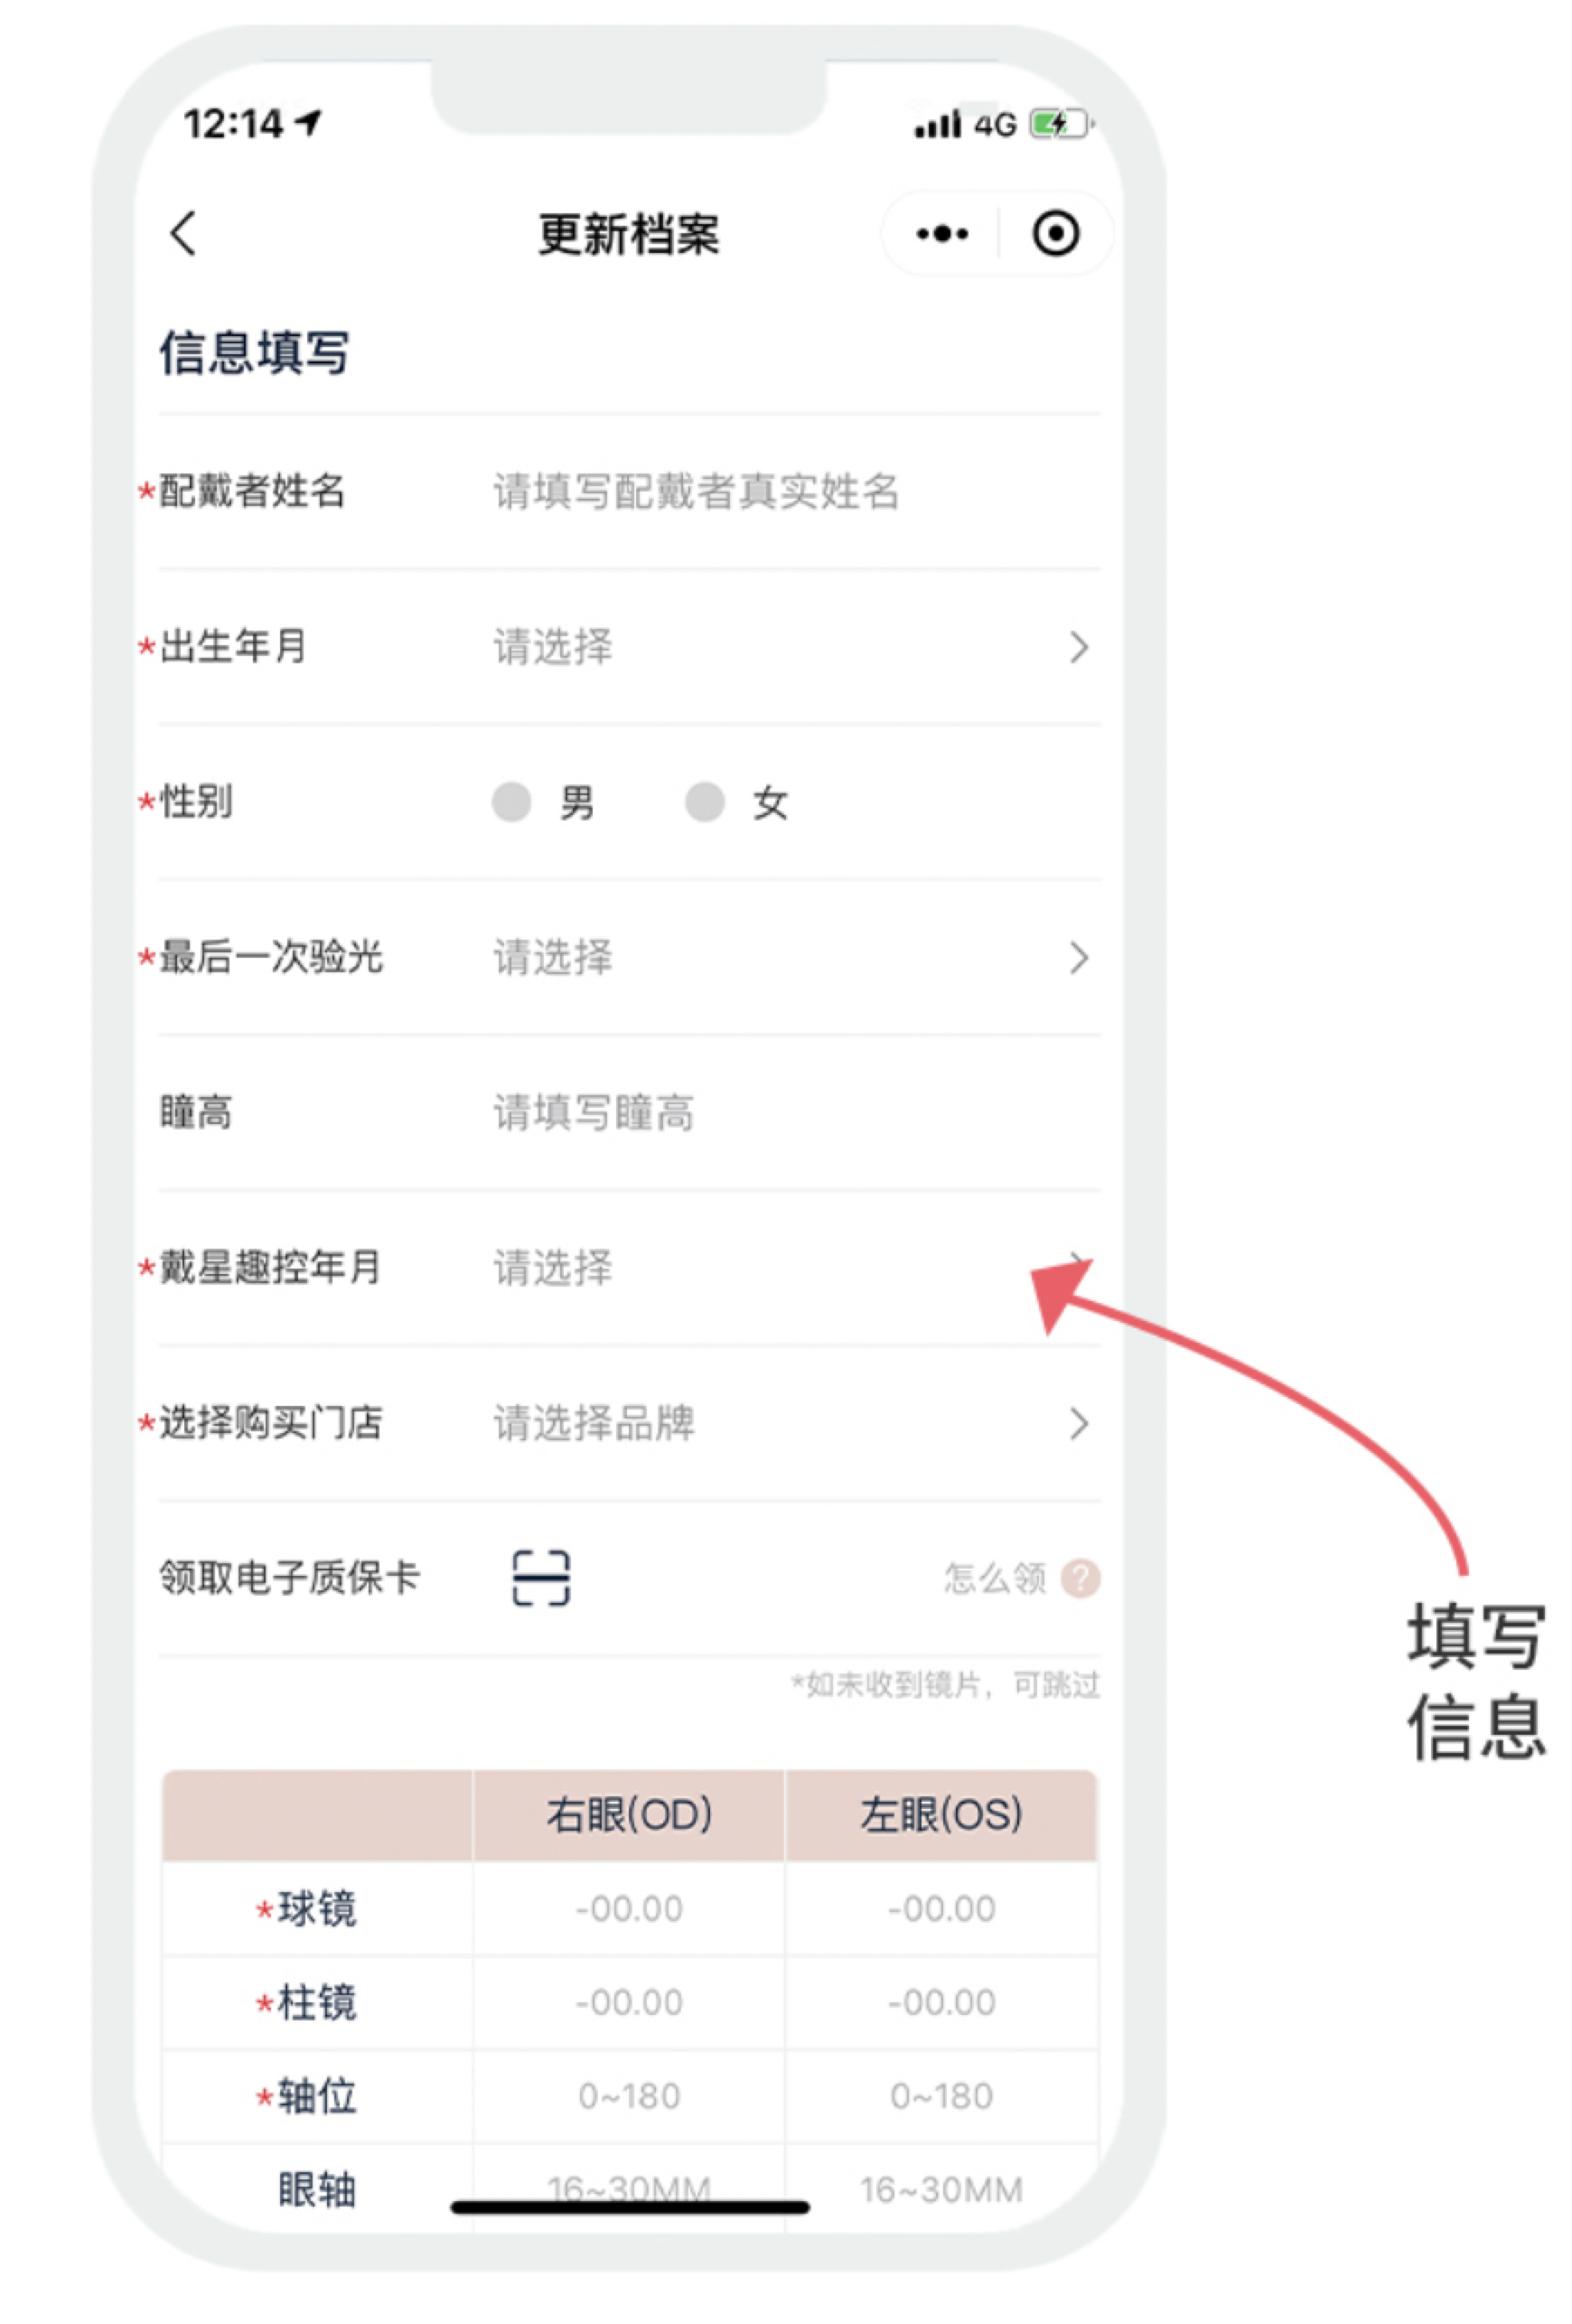Expand 选择购买门店 brand chooser
The width and height of the screenshot is (1572, 2324).
tap(629, 1423)
